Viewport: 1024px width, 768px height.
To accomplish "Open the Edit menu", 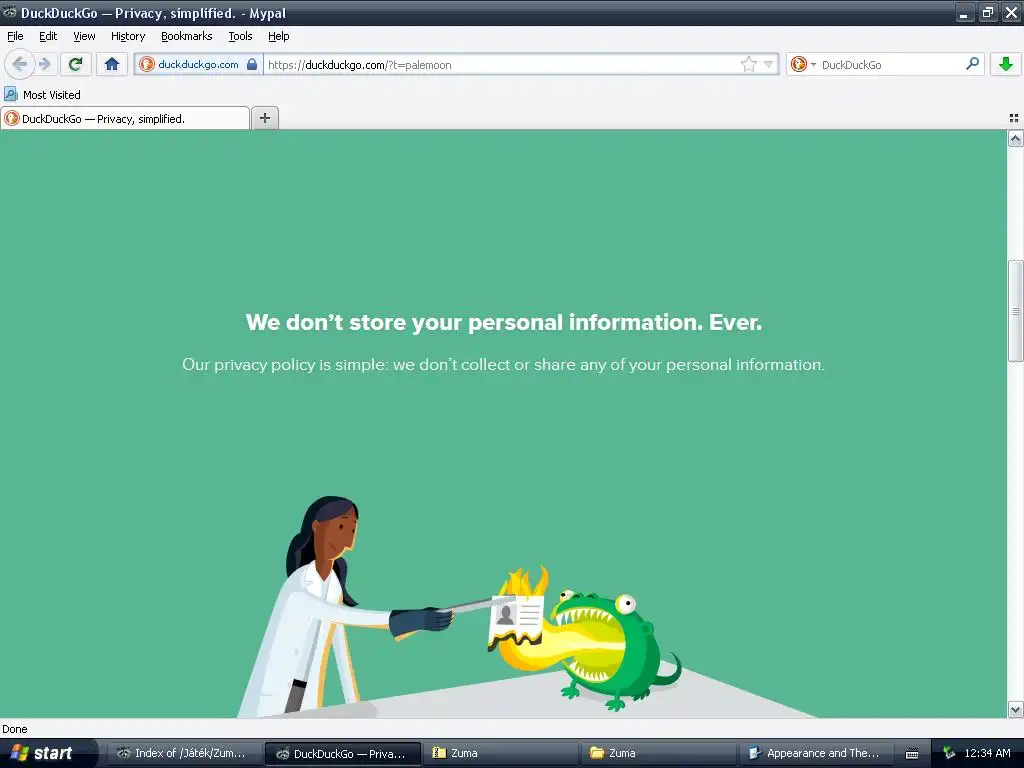I will click(48, 36).
